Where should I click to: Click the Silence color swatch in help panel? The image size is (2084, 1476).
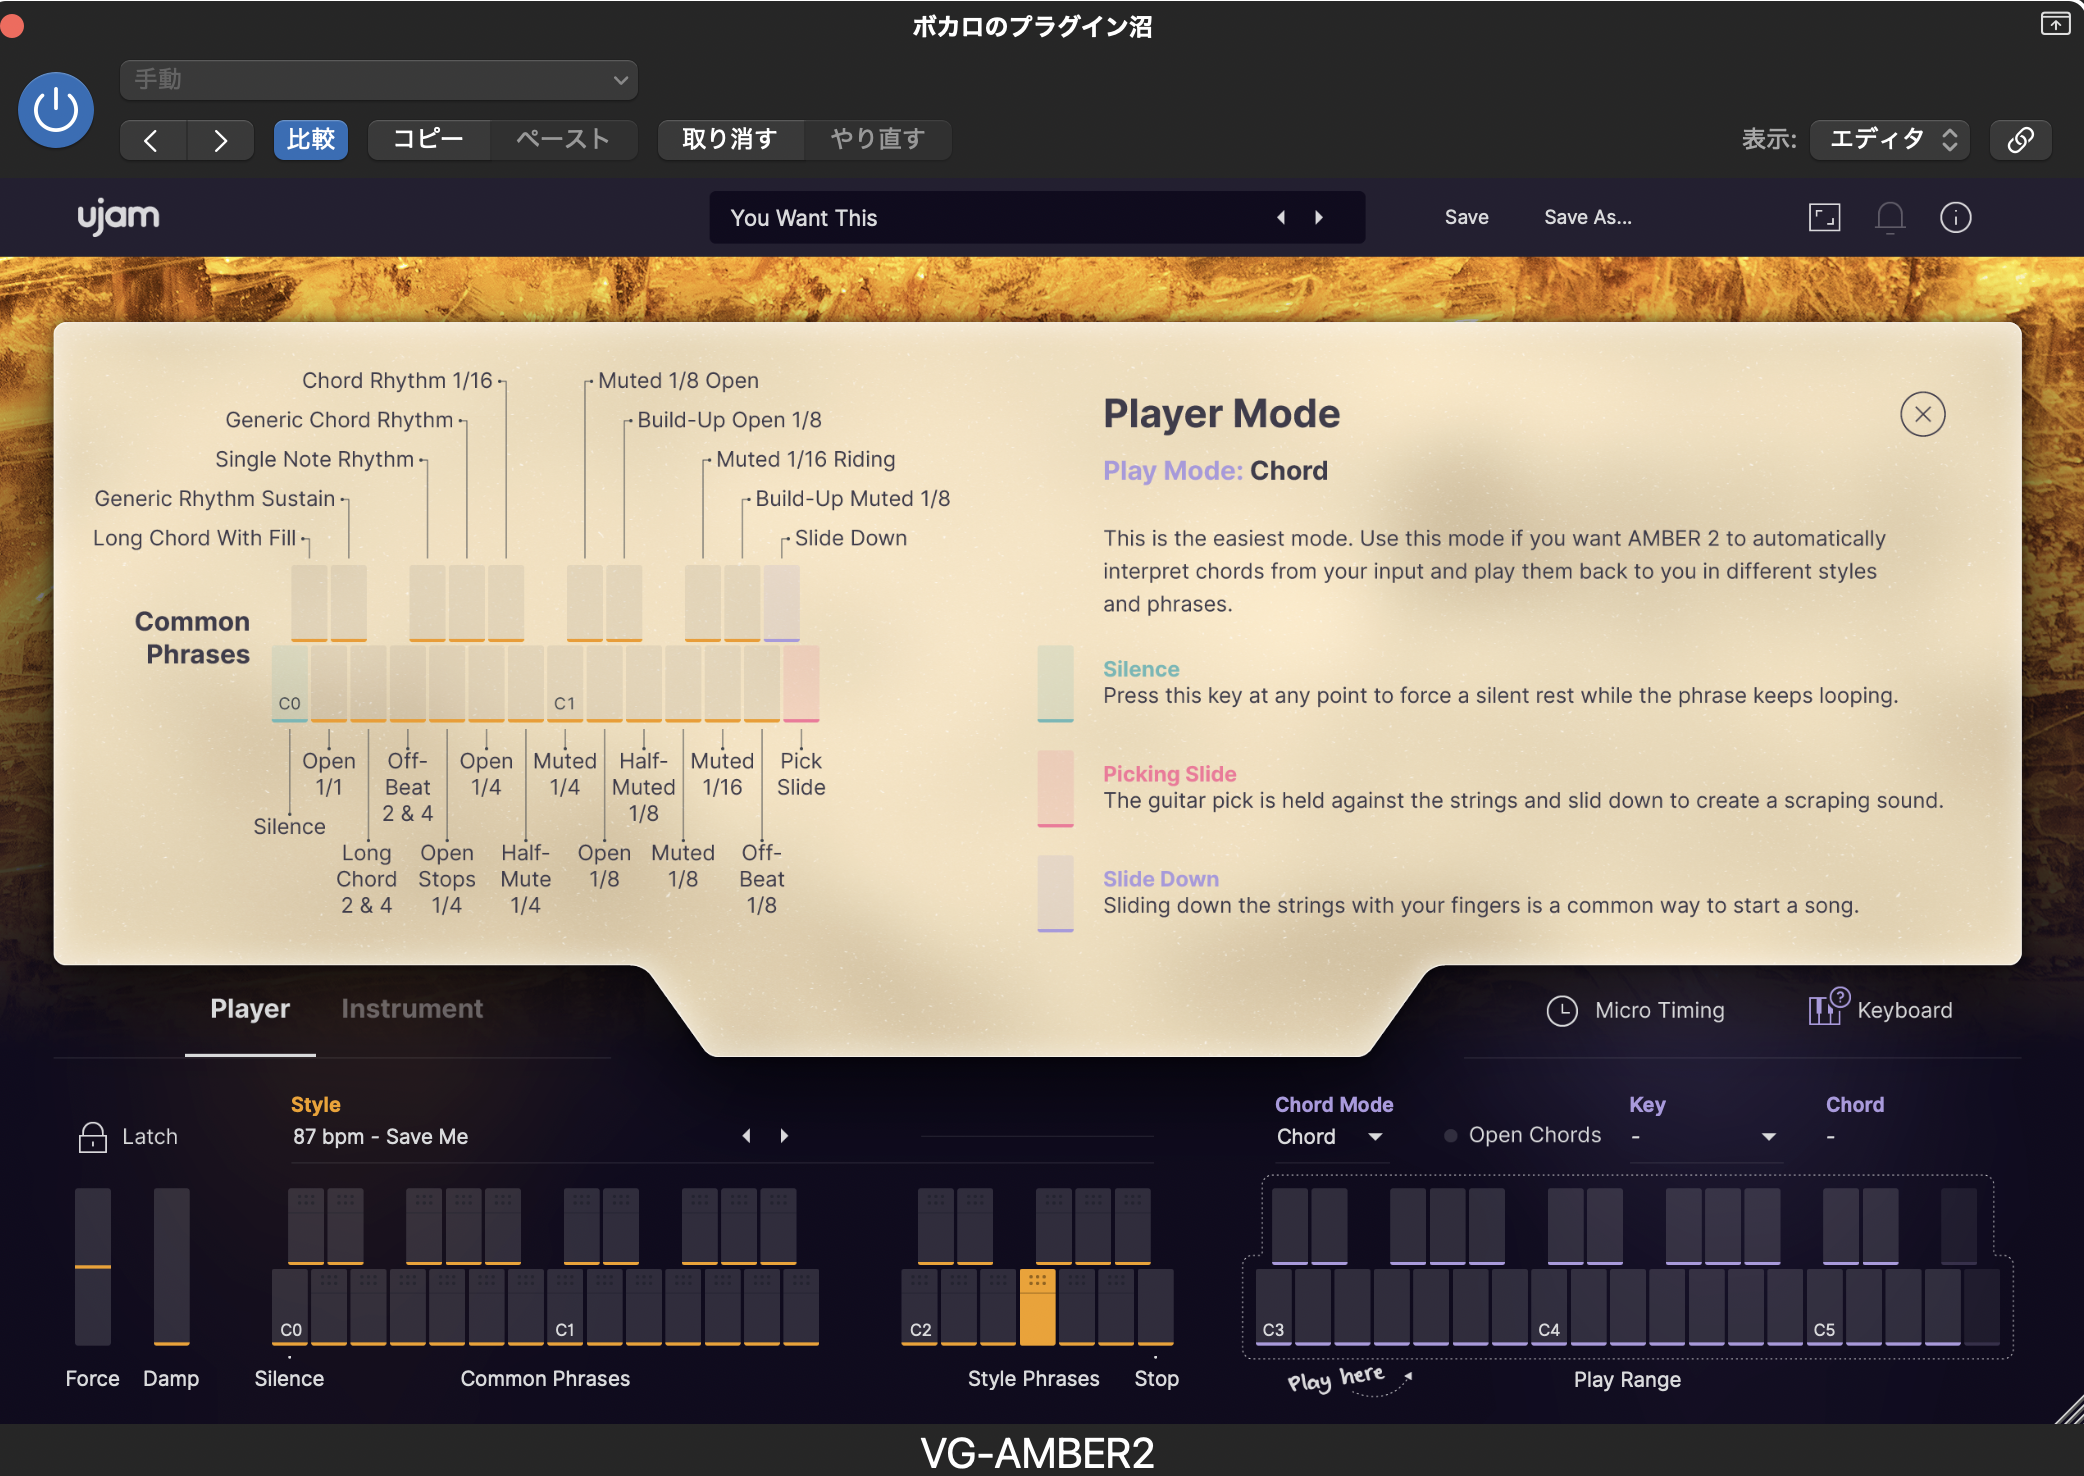tap(1055, 684)
